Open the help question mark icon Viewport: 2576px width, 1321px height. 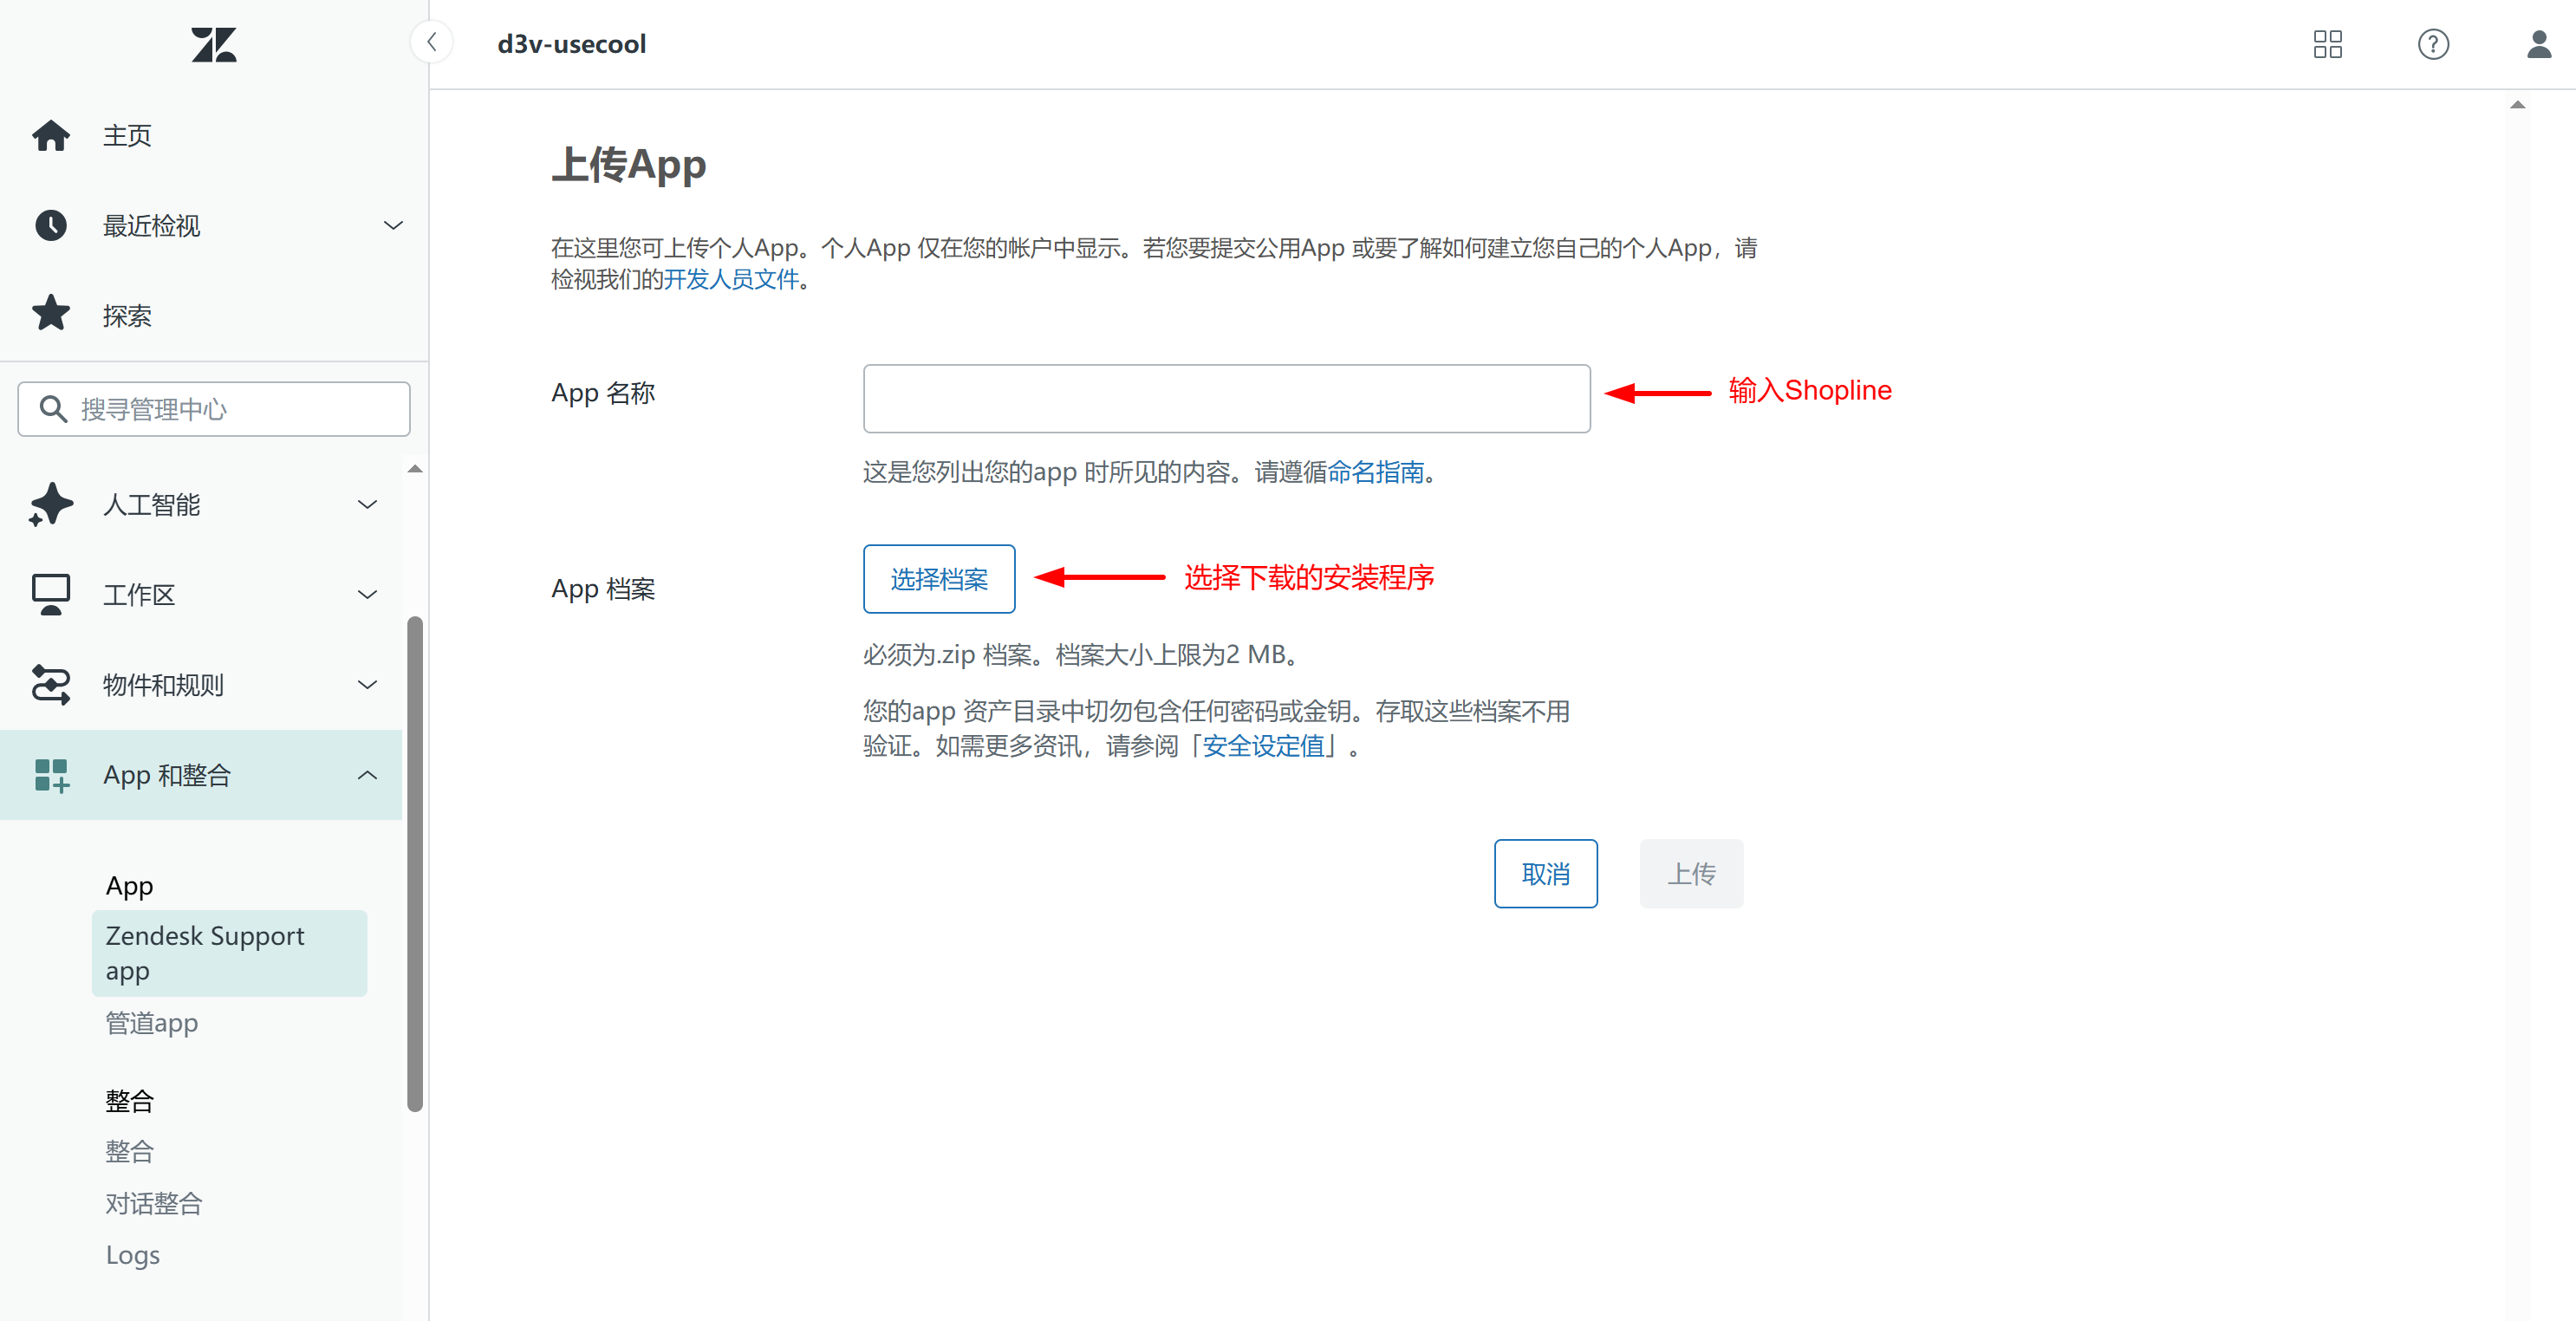click(x=2433, y=44)
